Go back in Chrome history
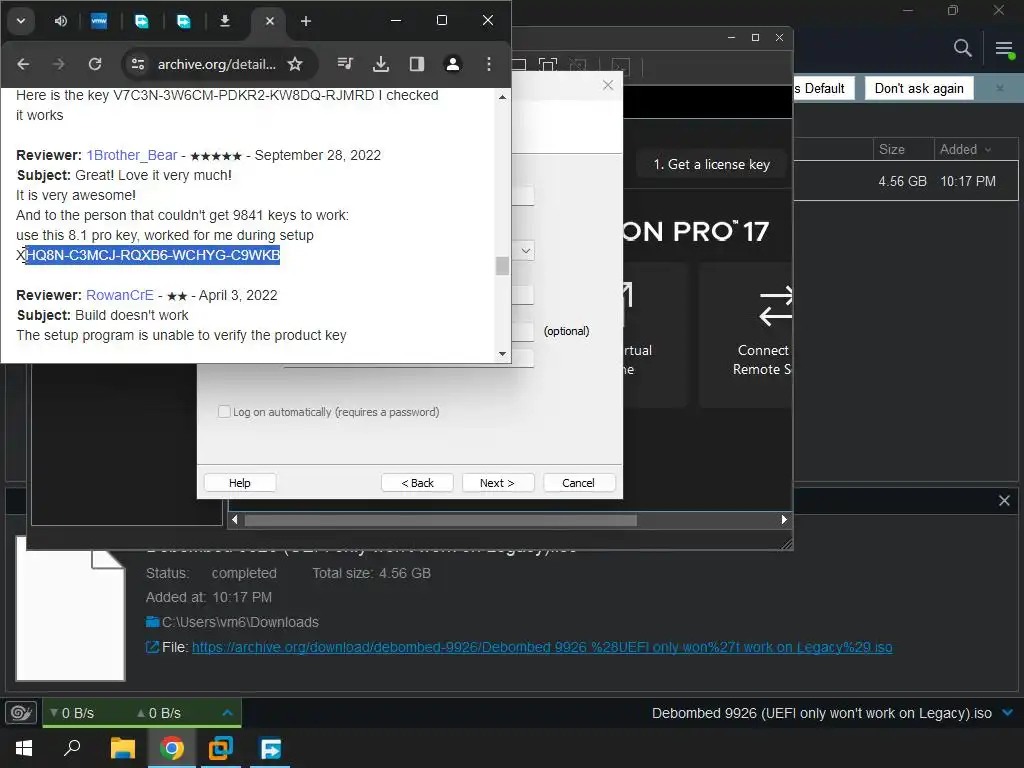The height and width of the screenshot is (768, 1024). (x=24, y=64)
